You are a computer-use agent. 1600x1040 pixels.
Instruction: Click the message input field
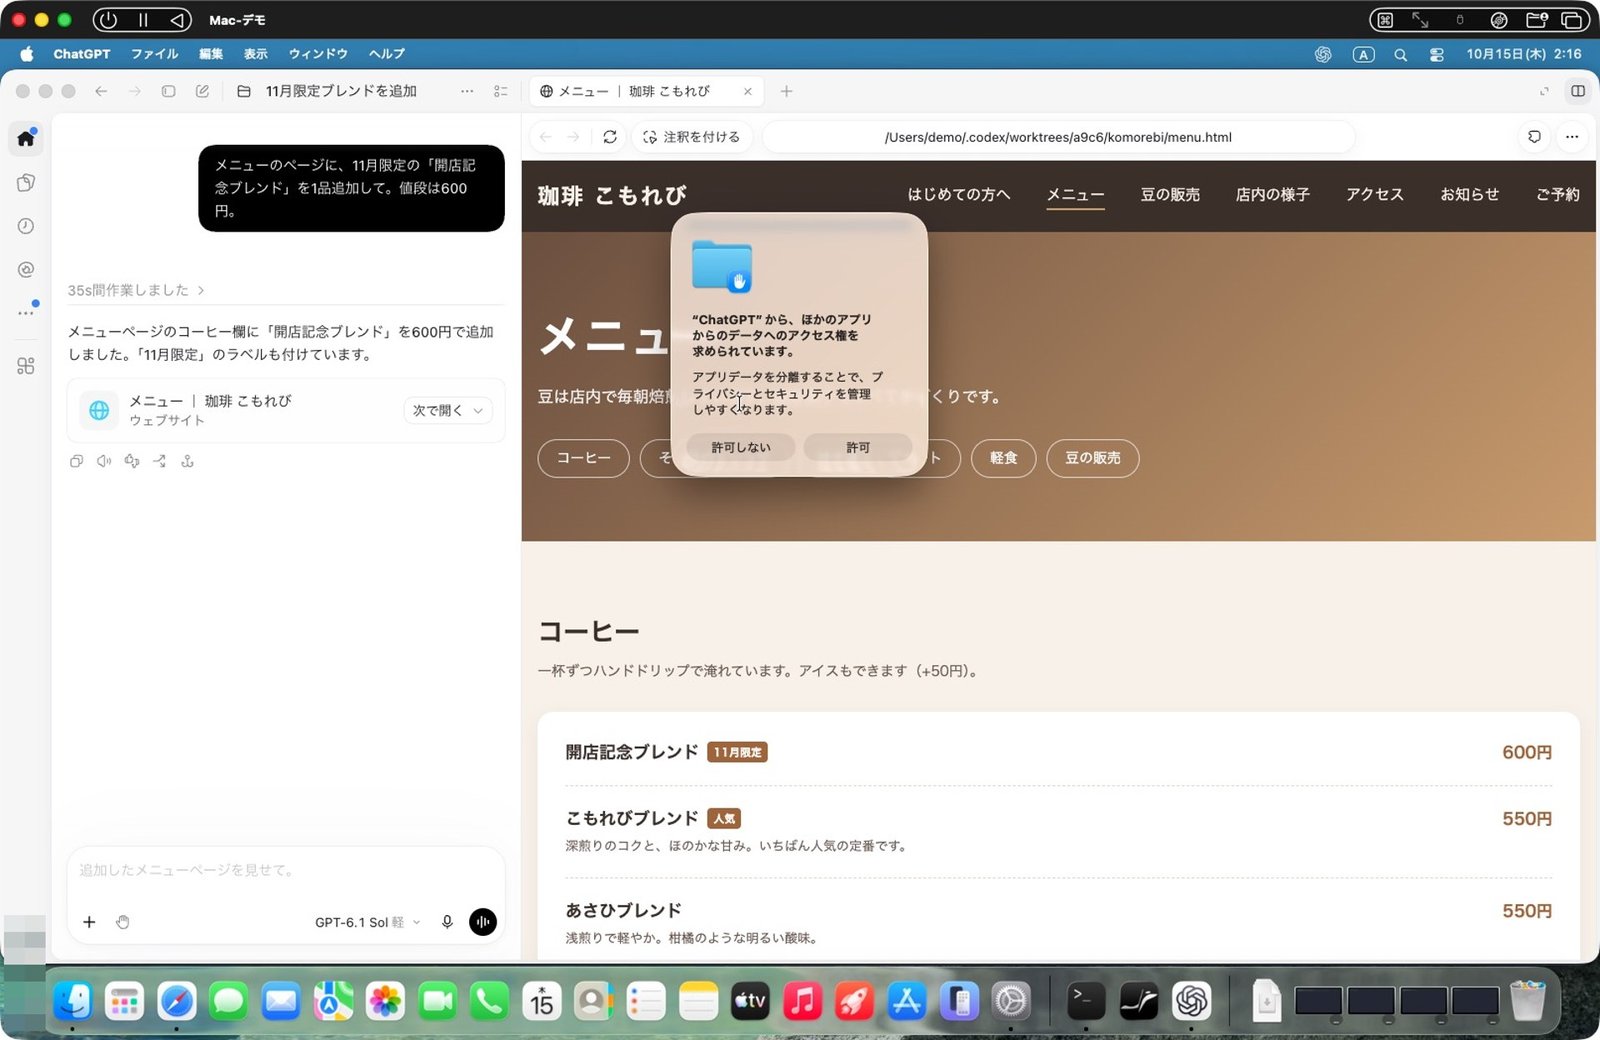click(286, 871)
